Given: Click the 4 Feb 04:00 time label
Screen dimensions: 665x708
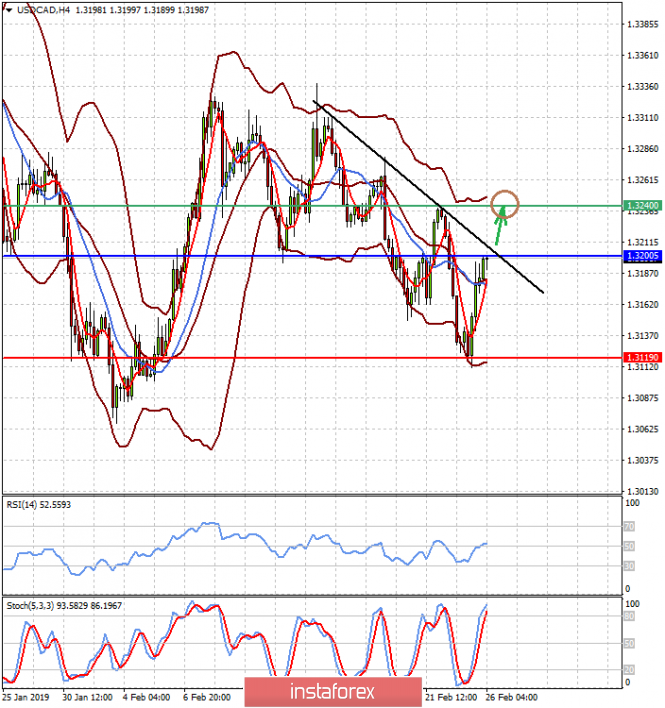Looking at the screenshot, I should pos(147,698).
